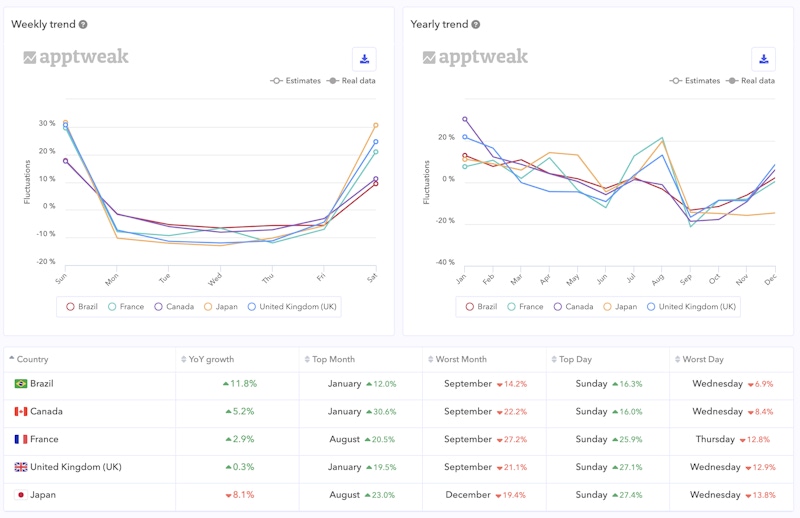Download the Yearly trend chart
Screen dimensions: 800x518
[x=763, y=59]
